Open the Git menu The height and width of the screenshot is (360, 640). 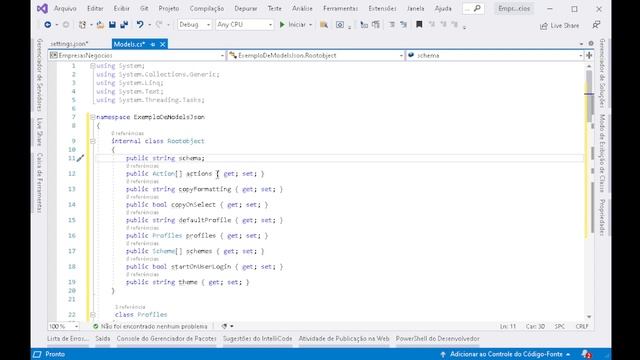[x=144, y=8]
